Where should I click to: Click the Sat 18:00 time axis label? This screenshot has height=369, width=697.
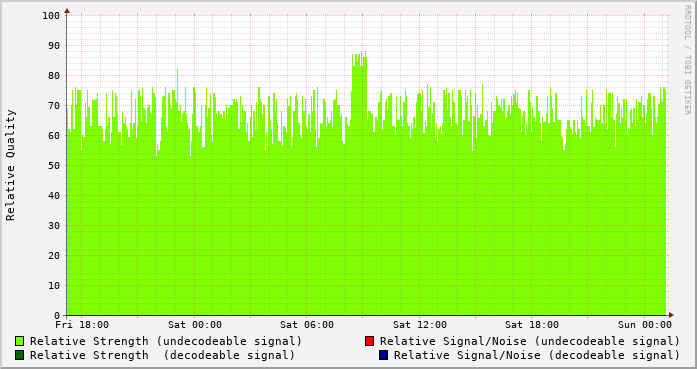532,325
